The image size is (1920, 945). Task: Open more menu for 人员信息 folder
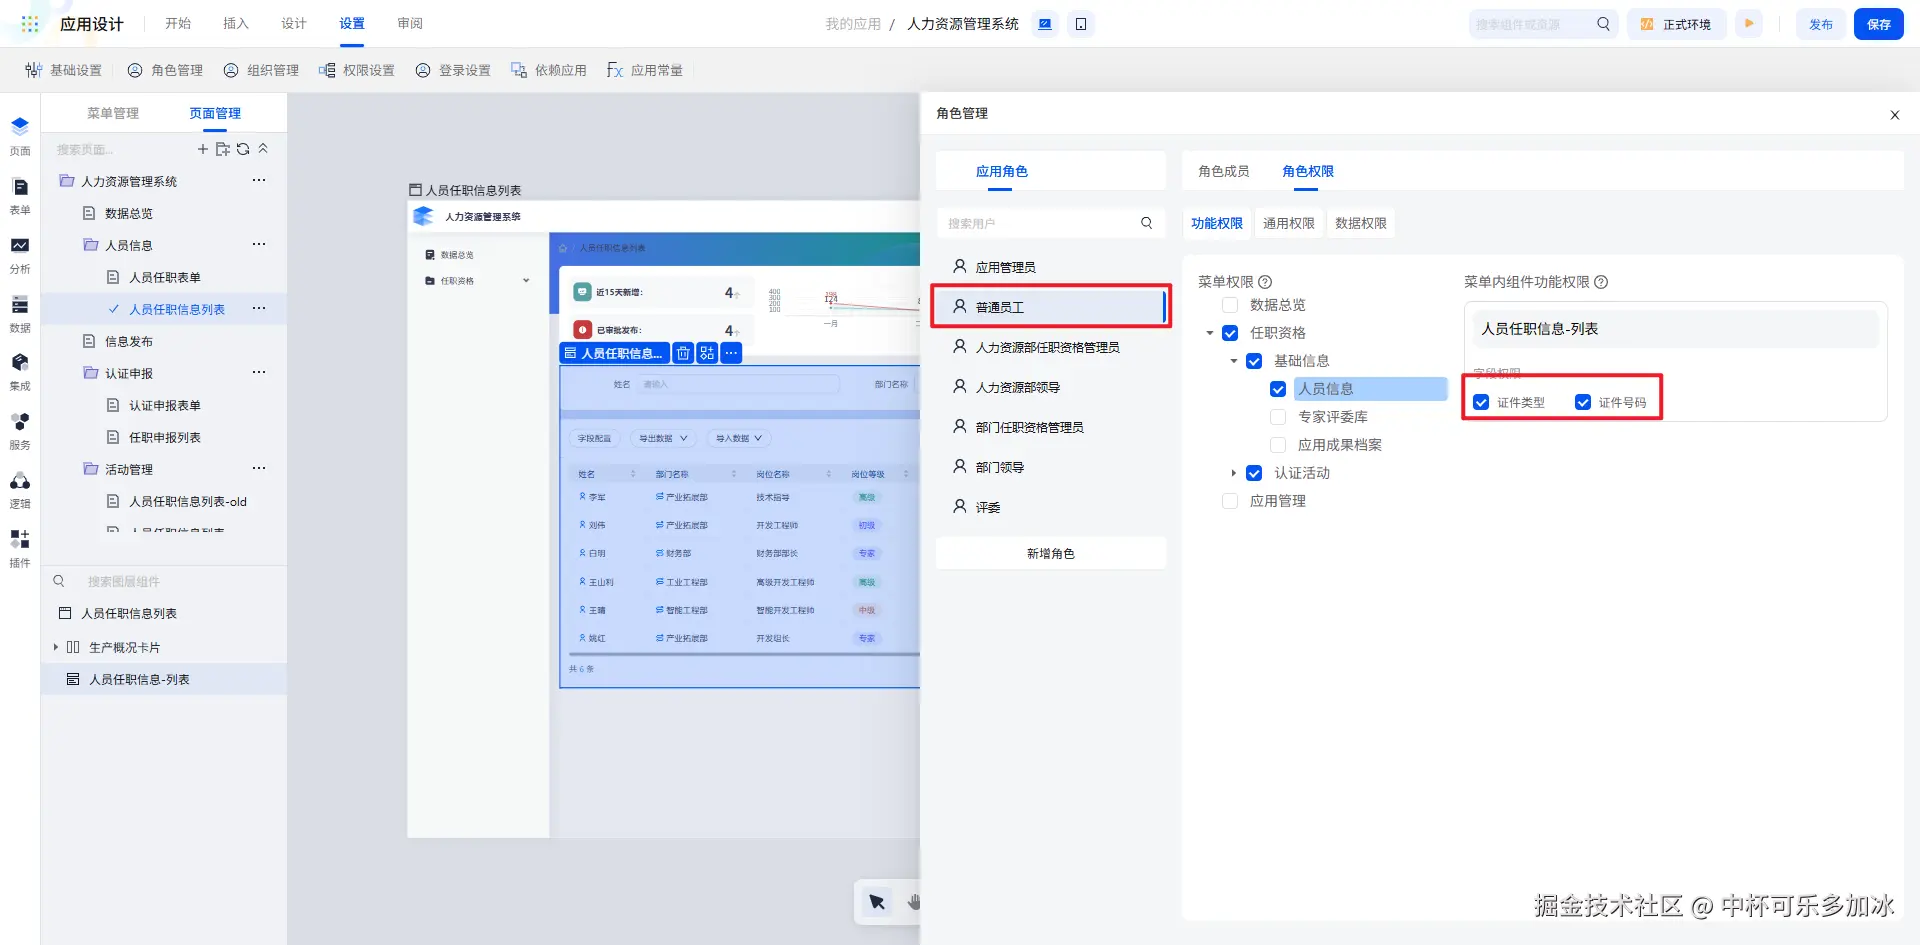(x=259, y=244)
